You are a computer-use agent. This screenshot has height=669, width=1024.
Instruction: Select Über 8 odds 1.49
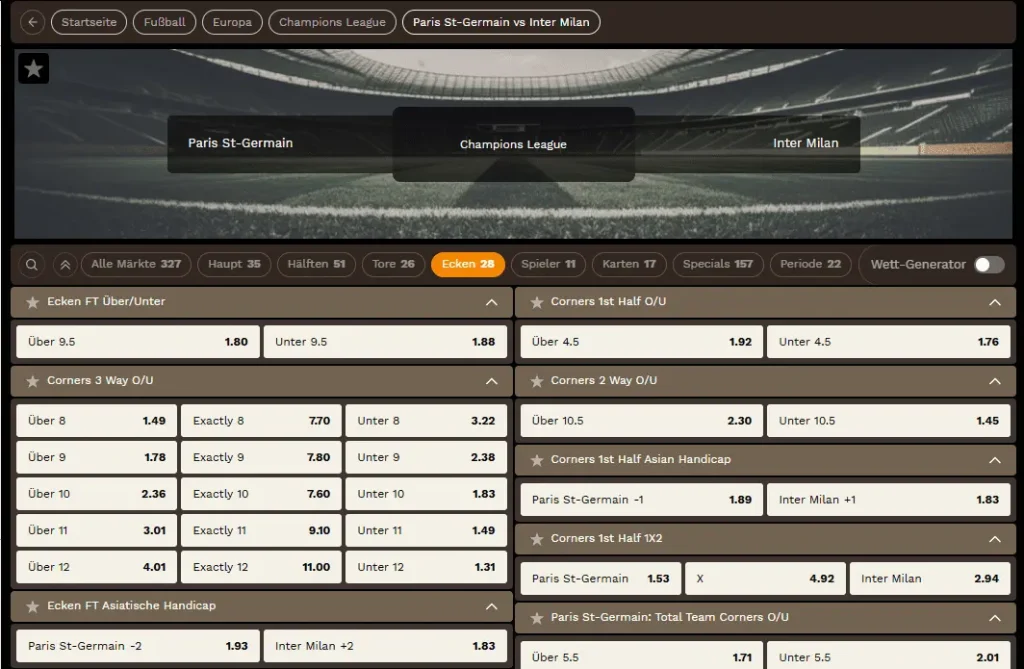(x=97, y=421)
